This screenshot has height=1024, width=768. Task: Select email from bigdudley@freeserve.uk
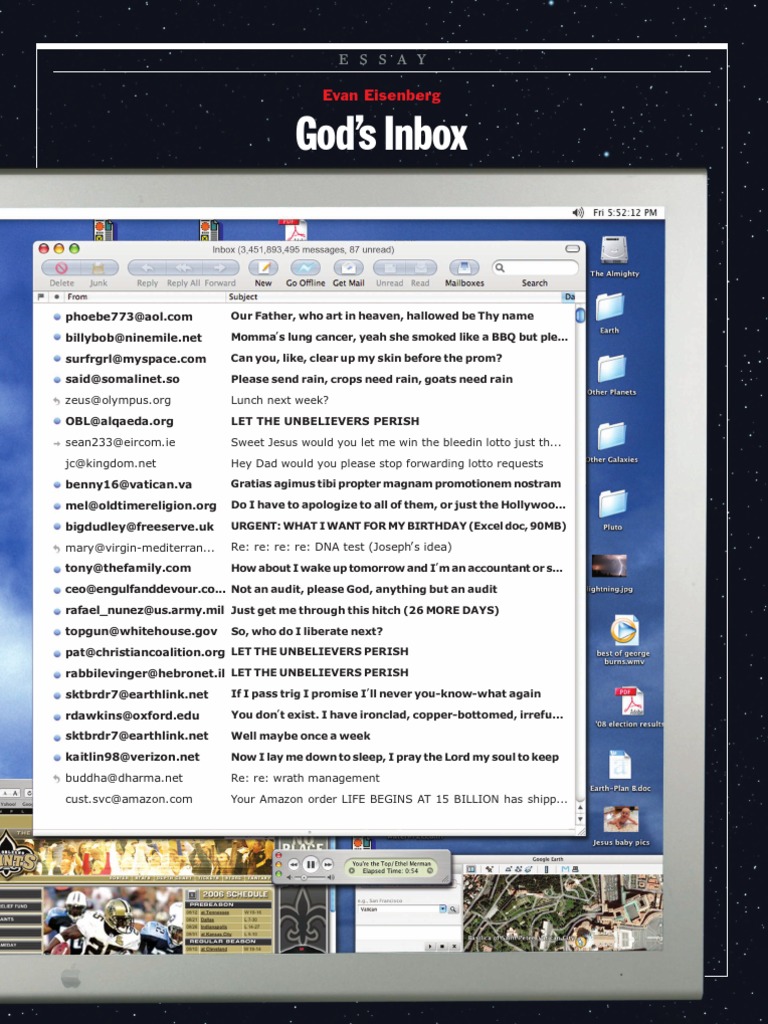(306, 526)
